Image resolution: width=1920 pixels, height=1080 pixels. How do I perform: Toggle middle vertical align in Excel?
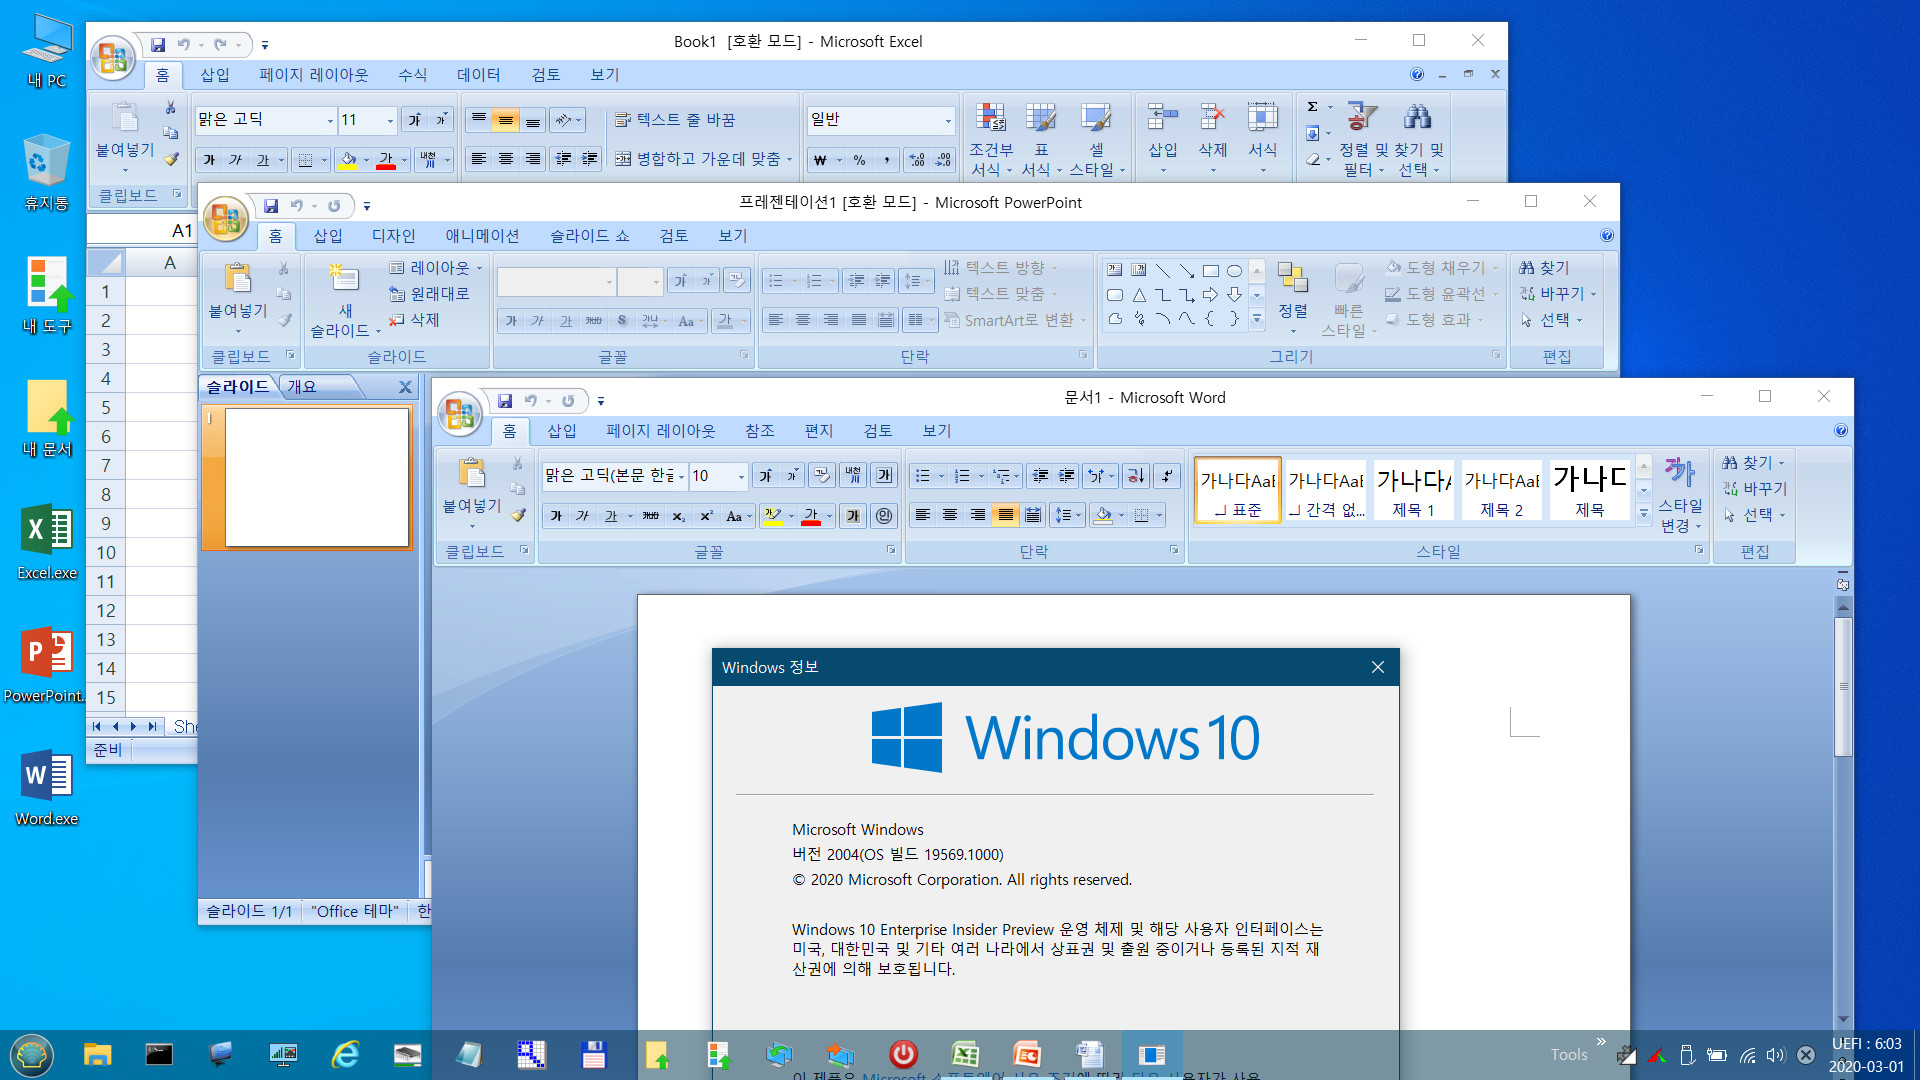[506, 121]
